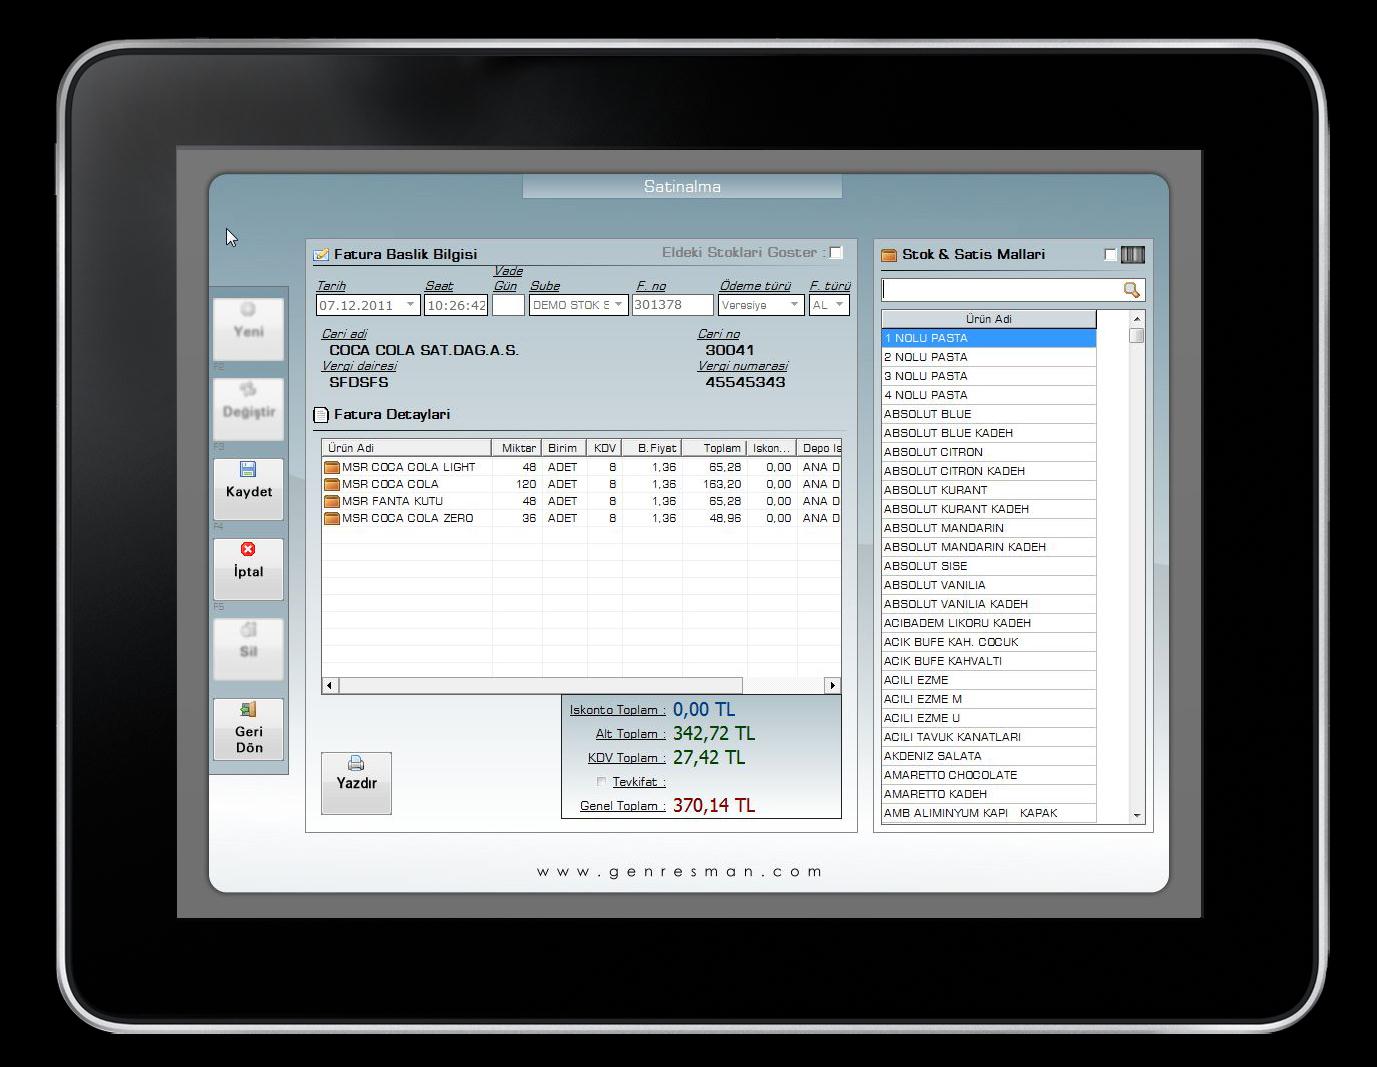Screen dimensions: 1377x1067
Task: Click the barcode icon in Stok & Satis Mallari header
Action: [1132, 254]
